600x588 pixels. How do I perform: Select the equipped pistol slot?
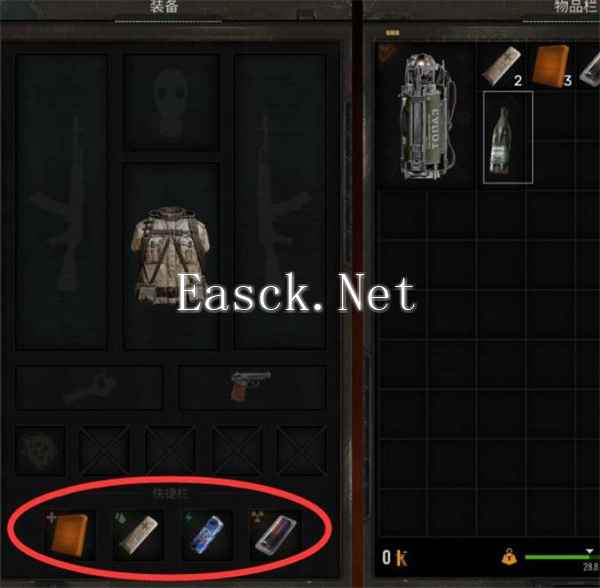pyautogui.click(x=252, y=386)
